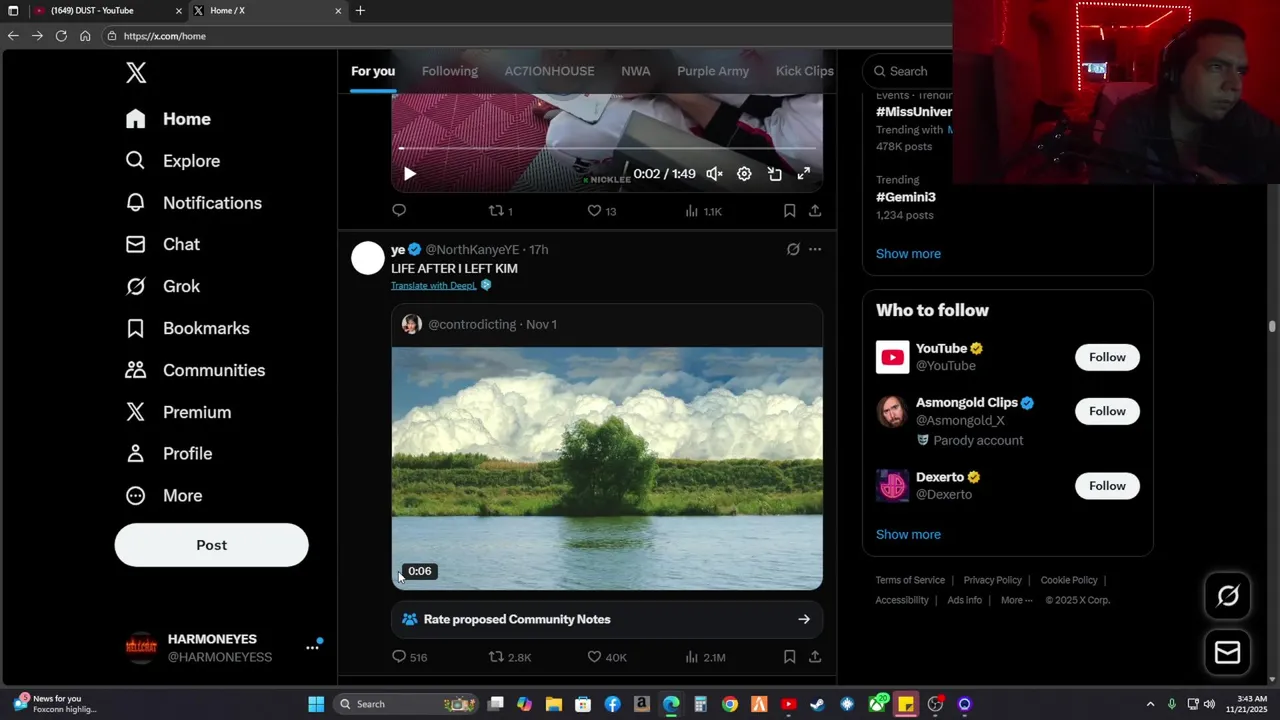Seek on the top video progress bar
This screenshot has width=1280, height=720.
click(607, 149)
